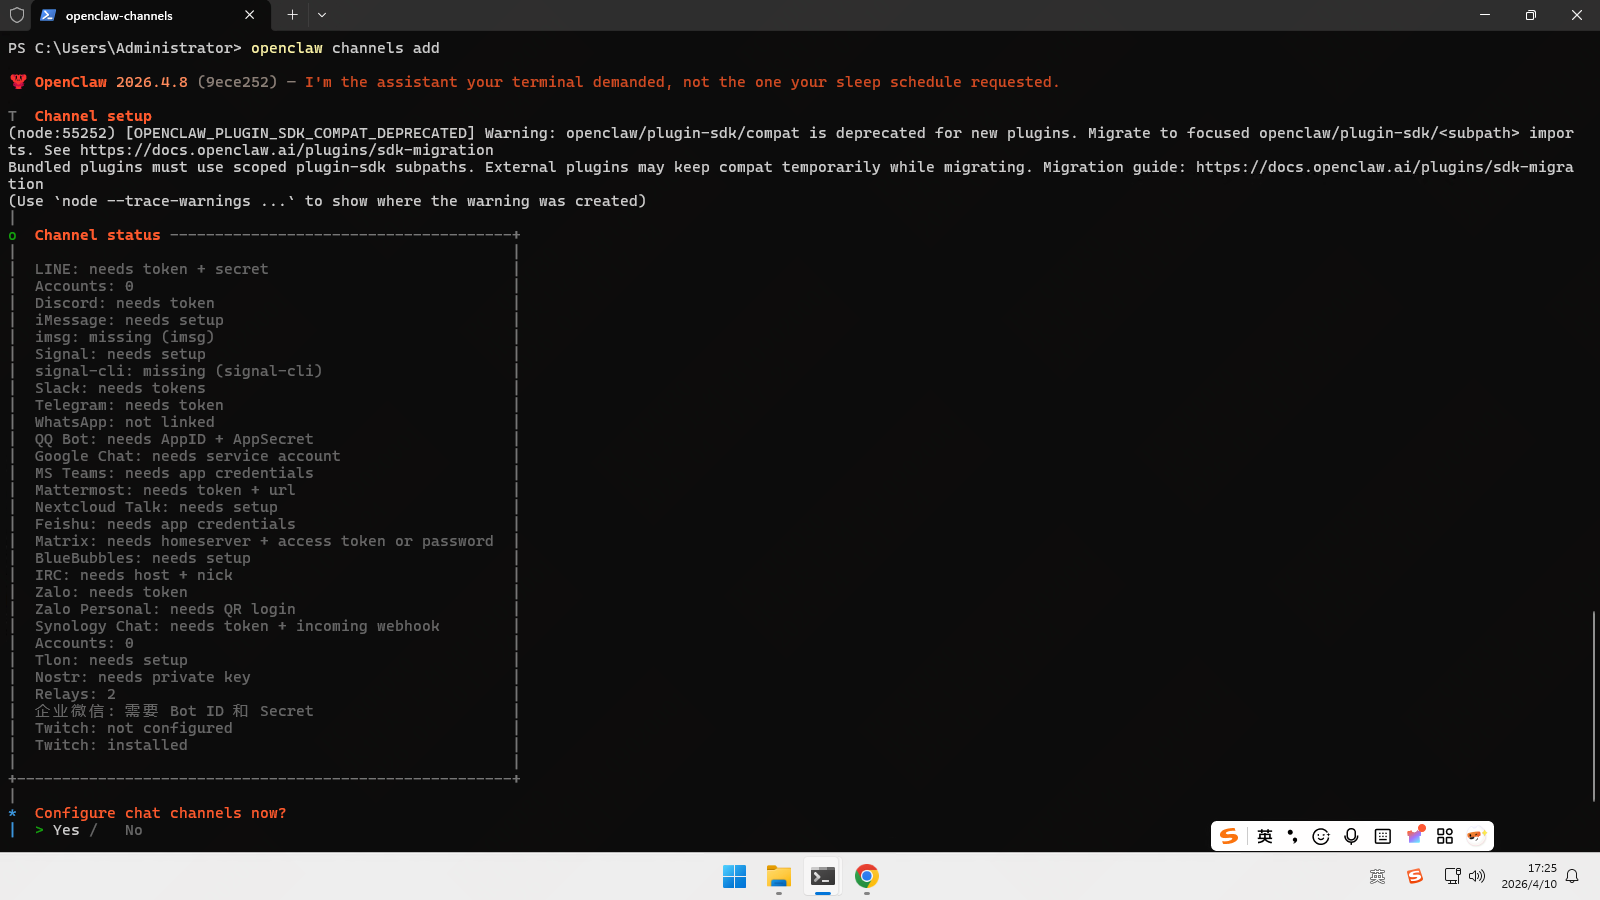The width and height of the screenshot is (1600, 900).
Task: Open the Windows Start menu
Action: tap(734, 877)
